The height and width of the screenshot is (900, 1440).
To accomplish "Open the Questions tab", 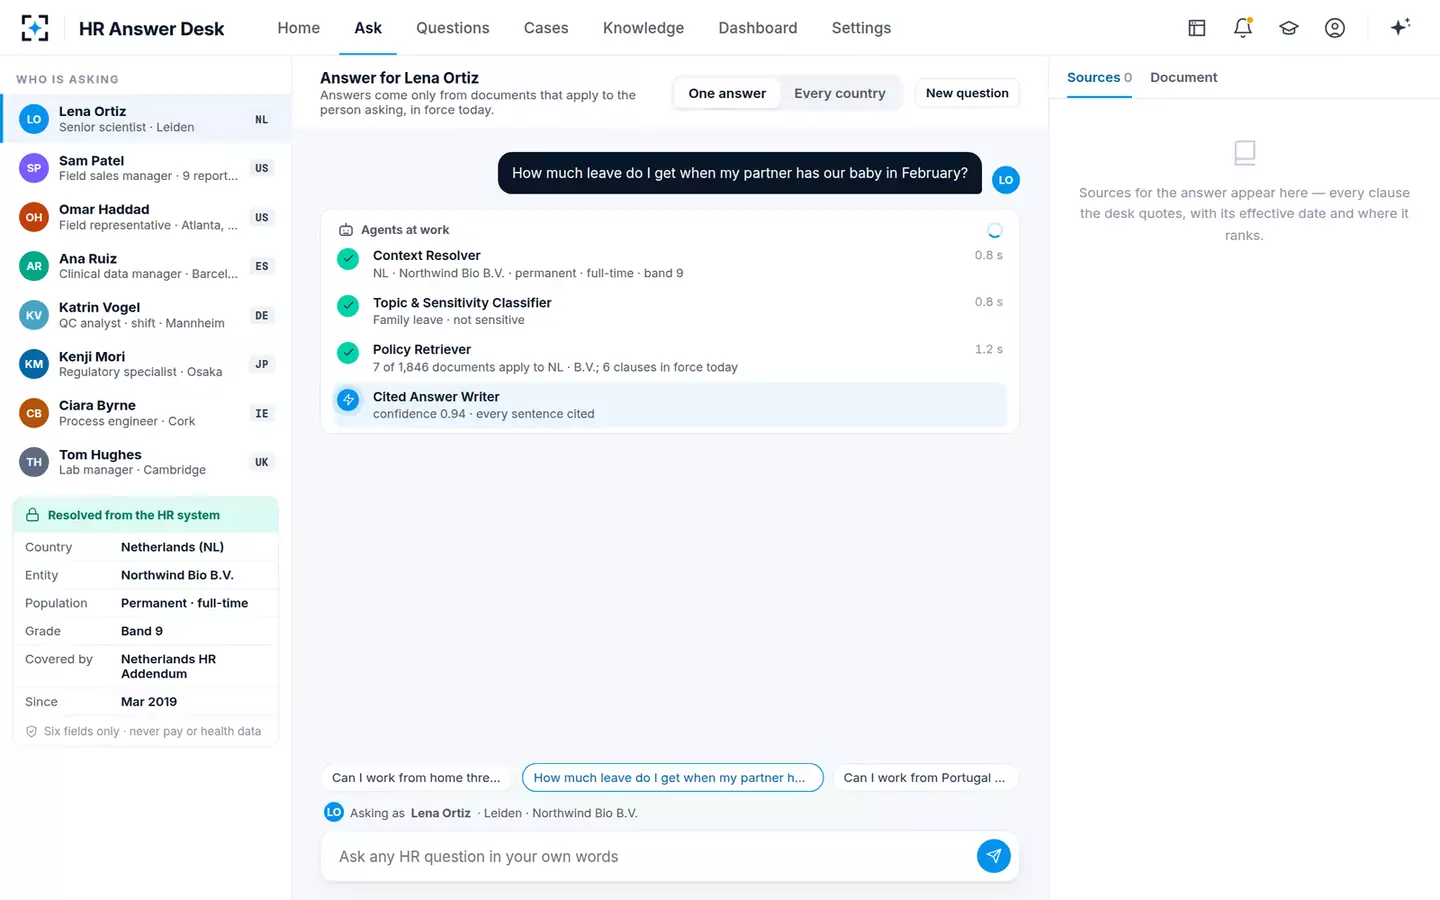I will point(453,28).
